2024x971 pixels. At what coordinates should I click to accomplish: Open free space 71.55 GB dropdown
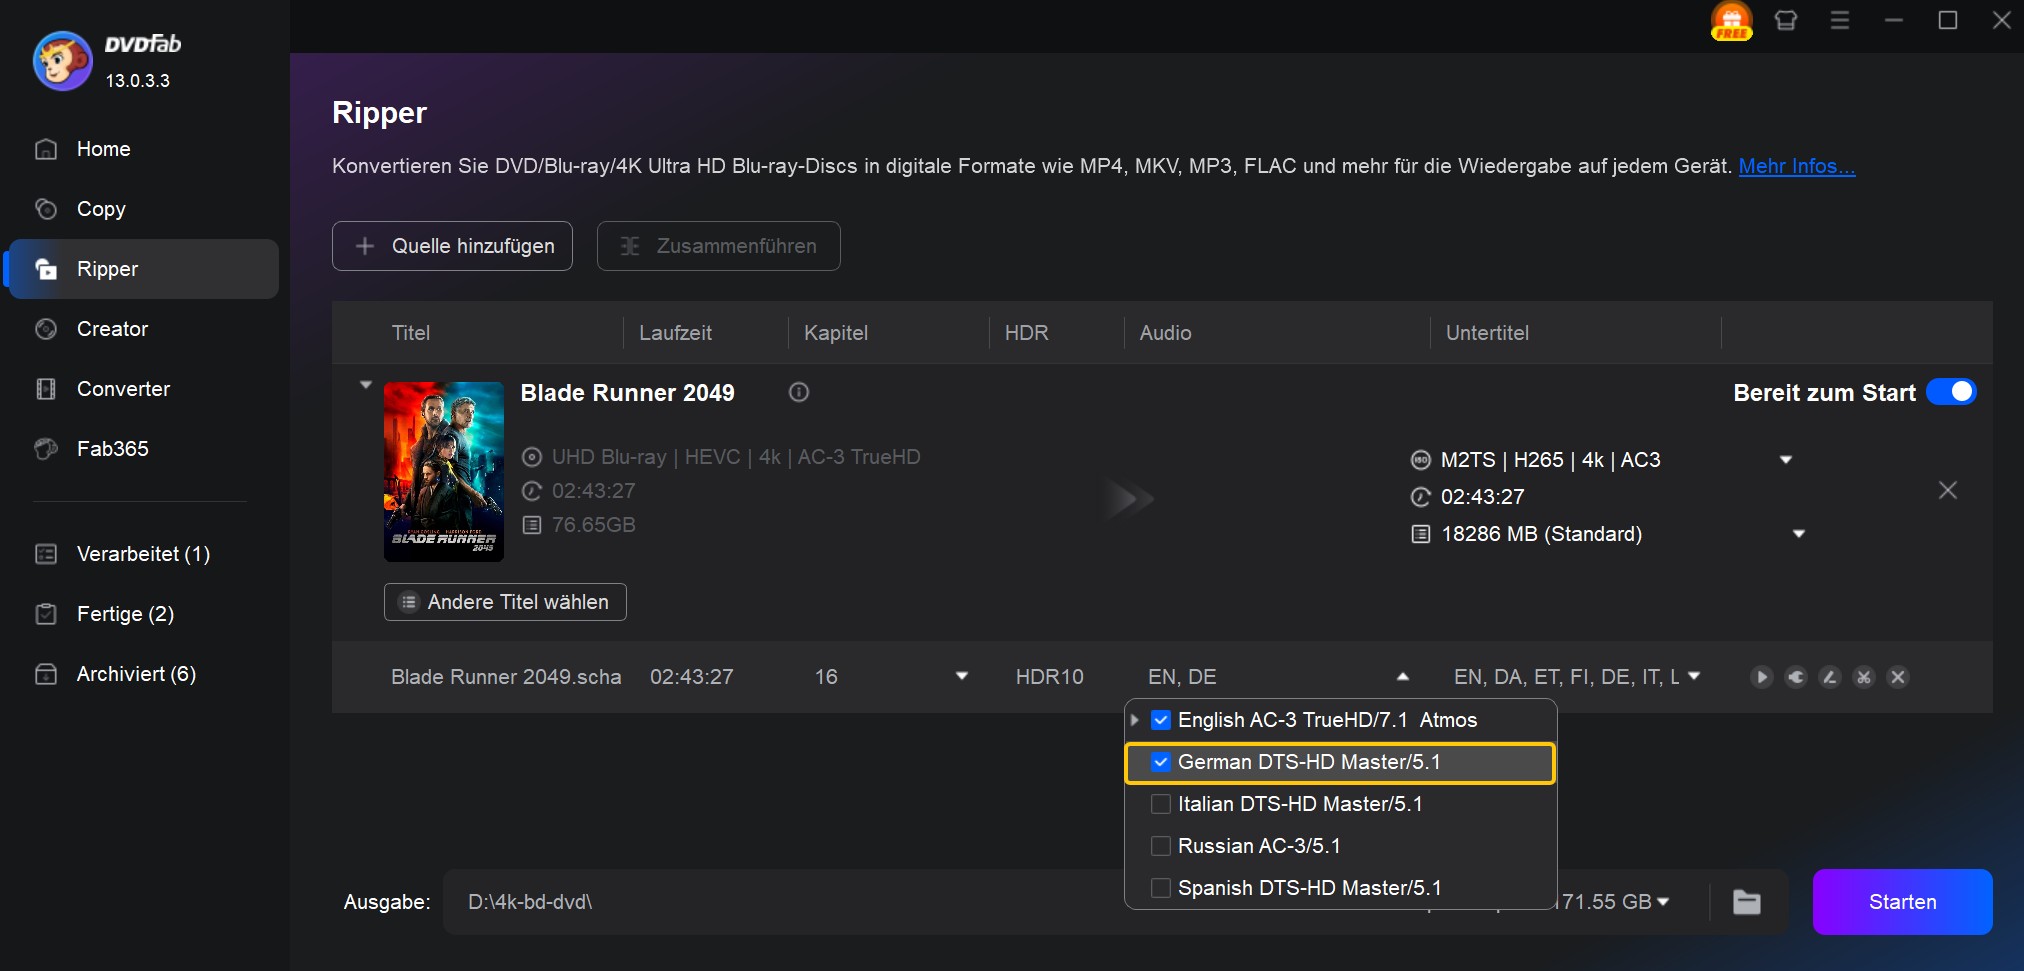click(1663, 902)
